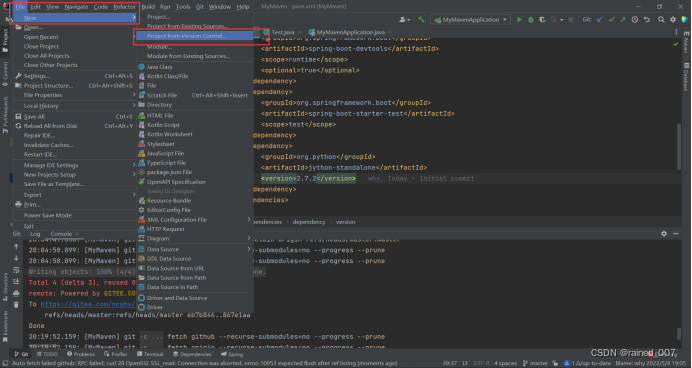Image resolution: width=692 pixels, height=368 pixels.
Task: Click the Build project hammer icon
Action: pos(421,19)
